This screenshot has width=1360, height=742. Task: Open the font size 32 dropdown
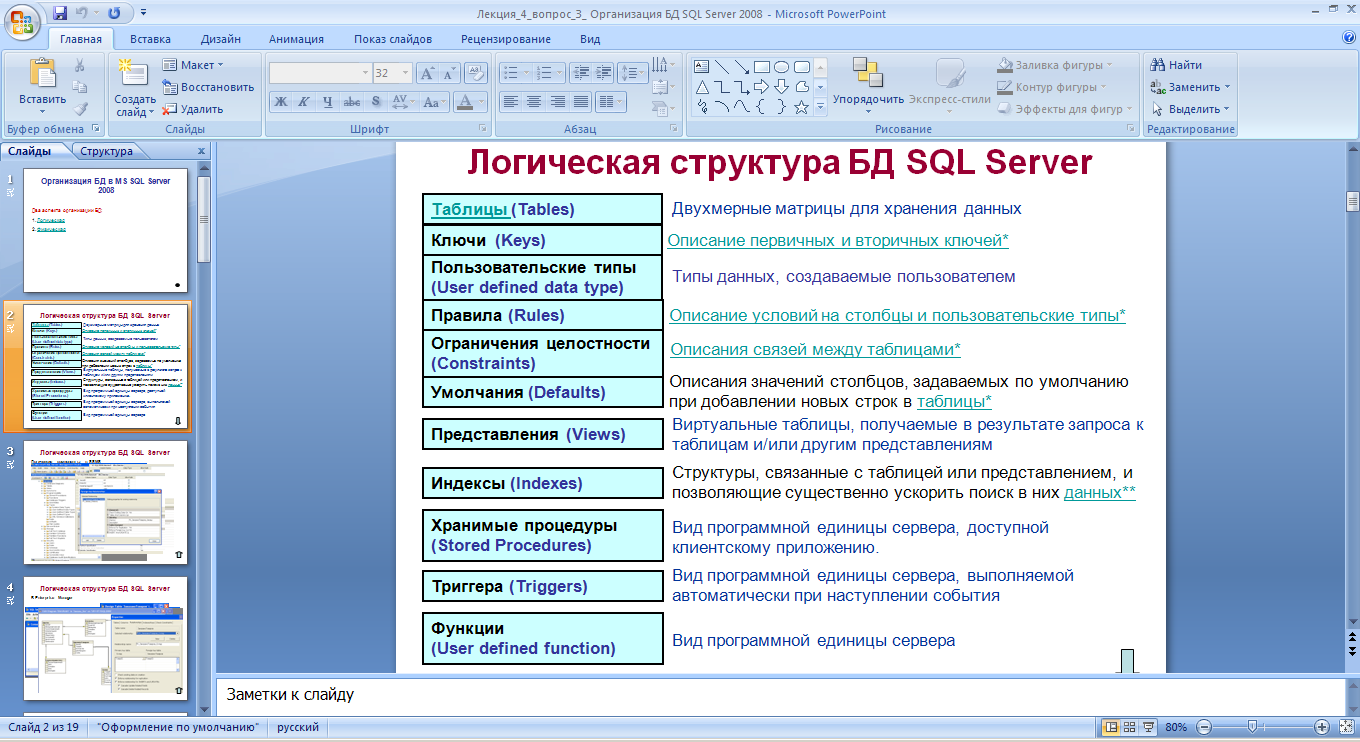(x=405, y=73)
